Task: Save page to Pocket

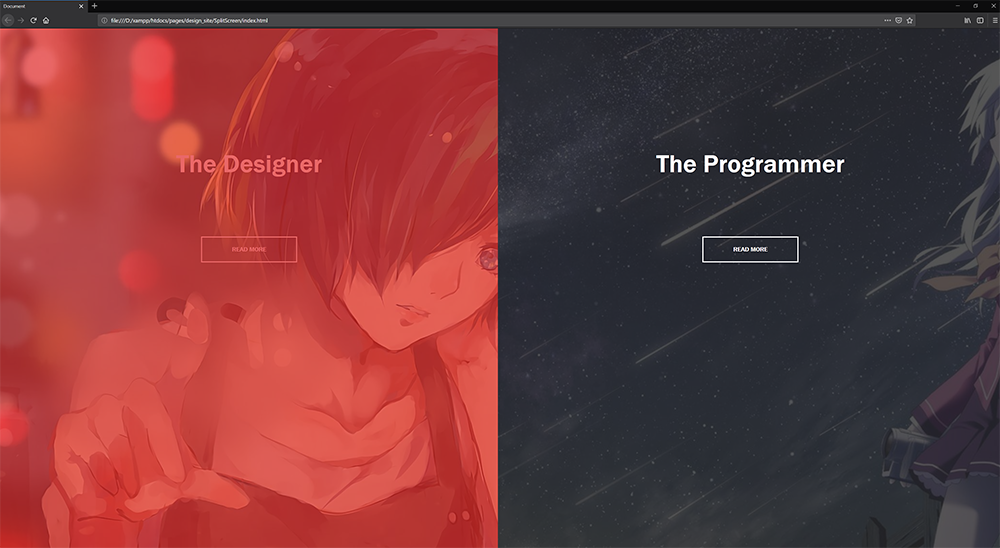Action: (x=899, y=20)
